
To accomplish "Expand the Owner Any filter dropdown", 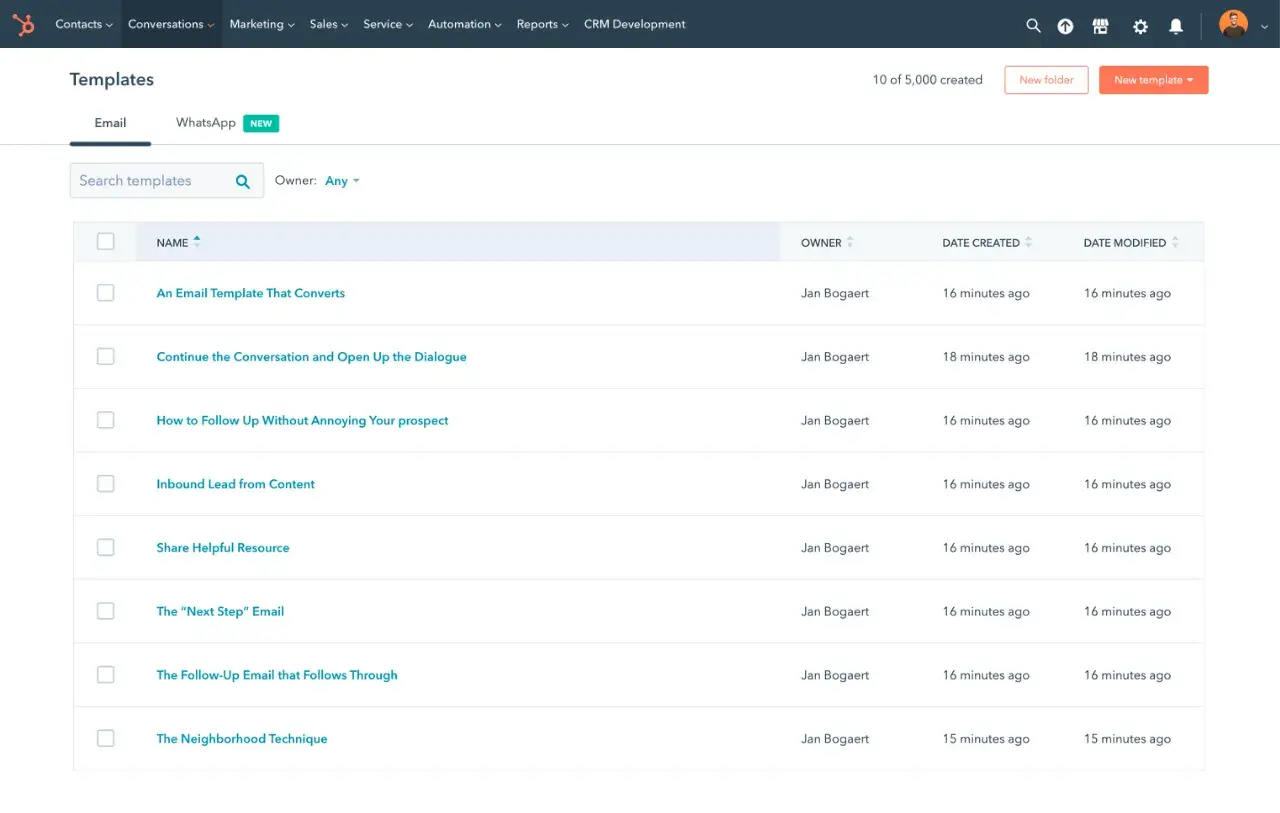I will (x=342, y=181).
